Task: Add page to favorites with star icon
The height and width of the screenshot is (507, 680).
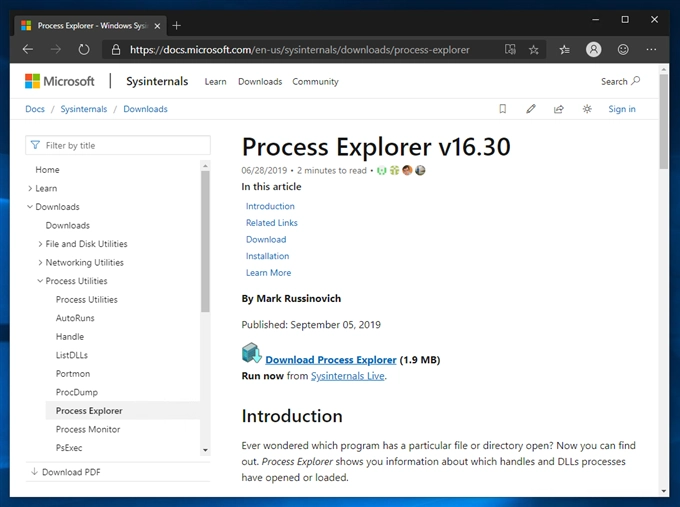Action: [x=534, y=49]
